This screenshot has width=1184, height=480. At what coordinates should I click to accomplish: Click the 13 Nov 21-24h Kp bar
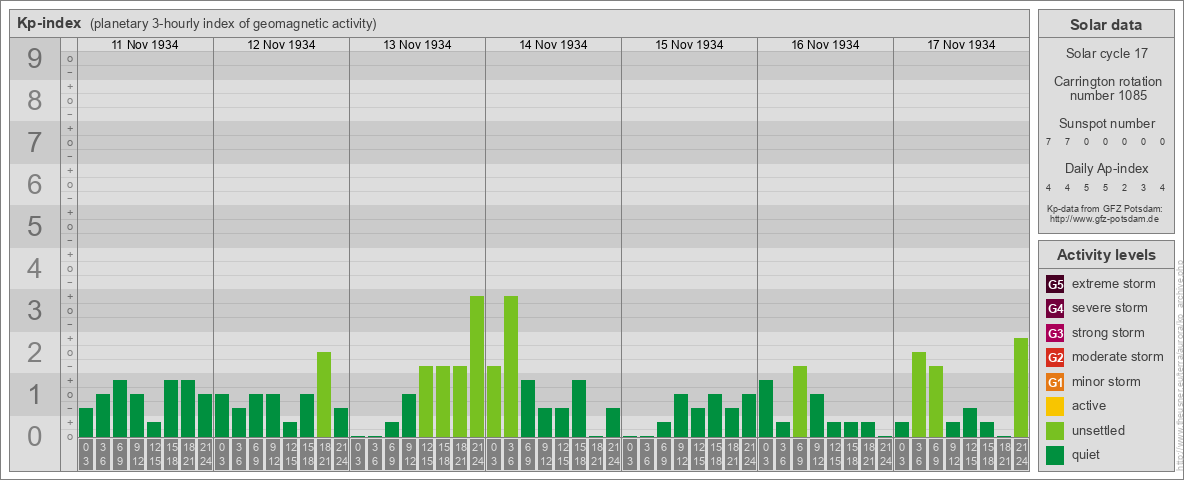pyautogui.click(x=476, y=367)
